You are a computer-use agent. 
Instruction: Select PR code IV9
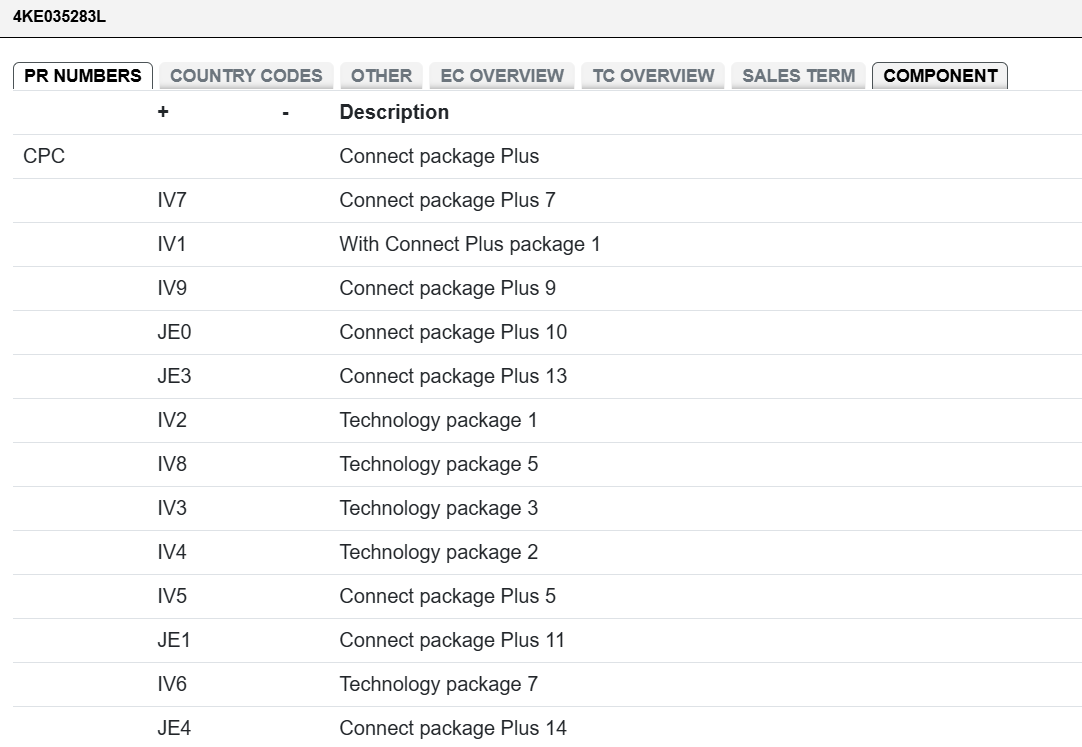pyautogui.click(x=172, y=288)
